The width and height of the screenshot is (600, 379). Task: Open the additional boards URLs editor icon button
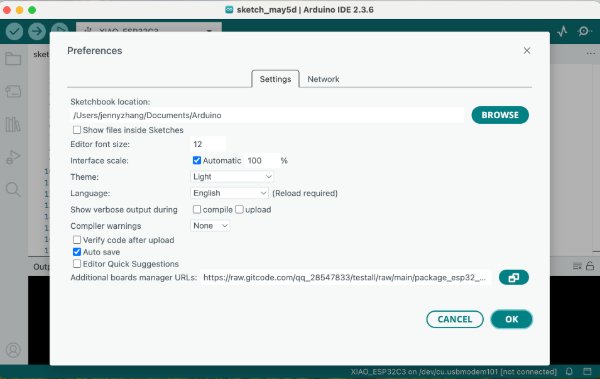pyautogui.click(x=514, y=278)
